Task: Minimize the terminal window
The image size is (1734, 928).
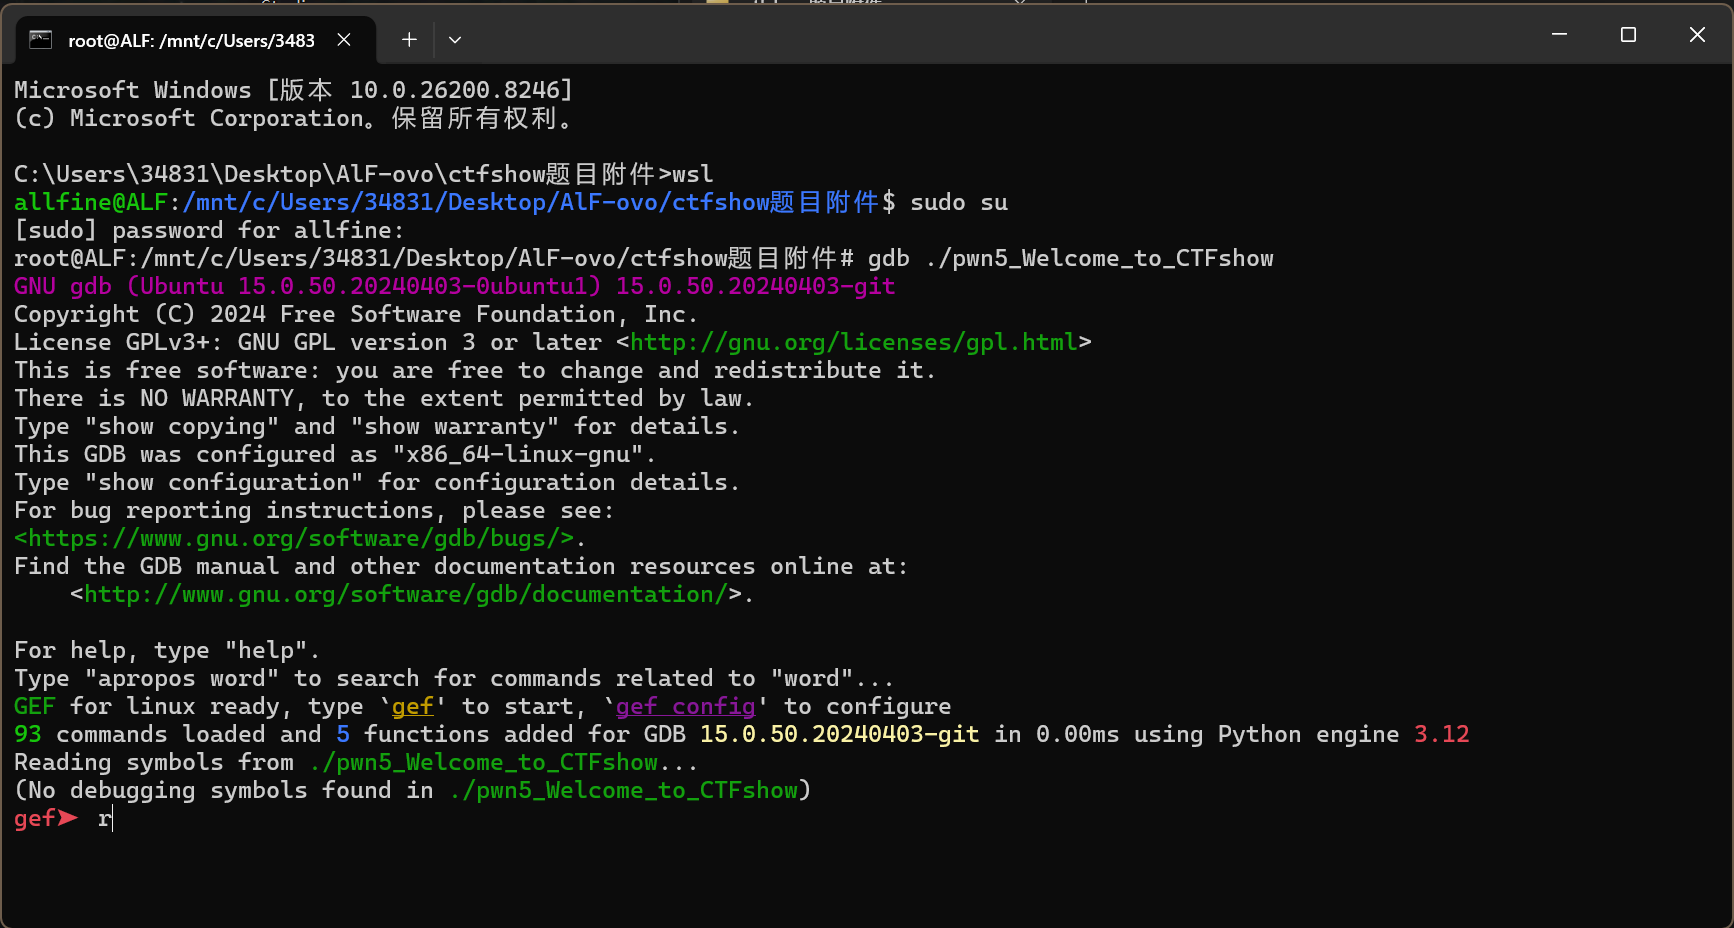Action: (1559, 34)
